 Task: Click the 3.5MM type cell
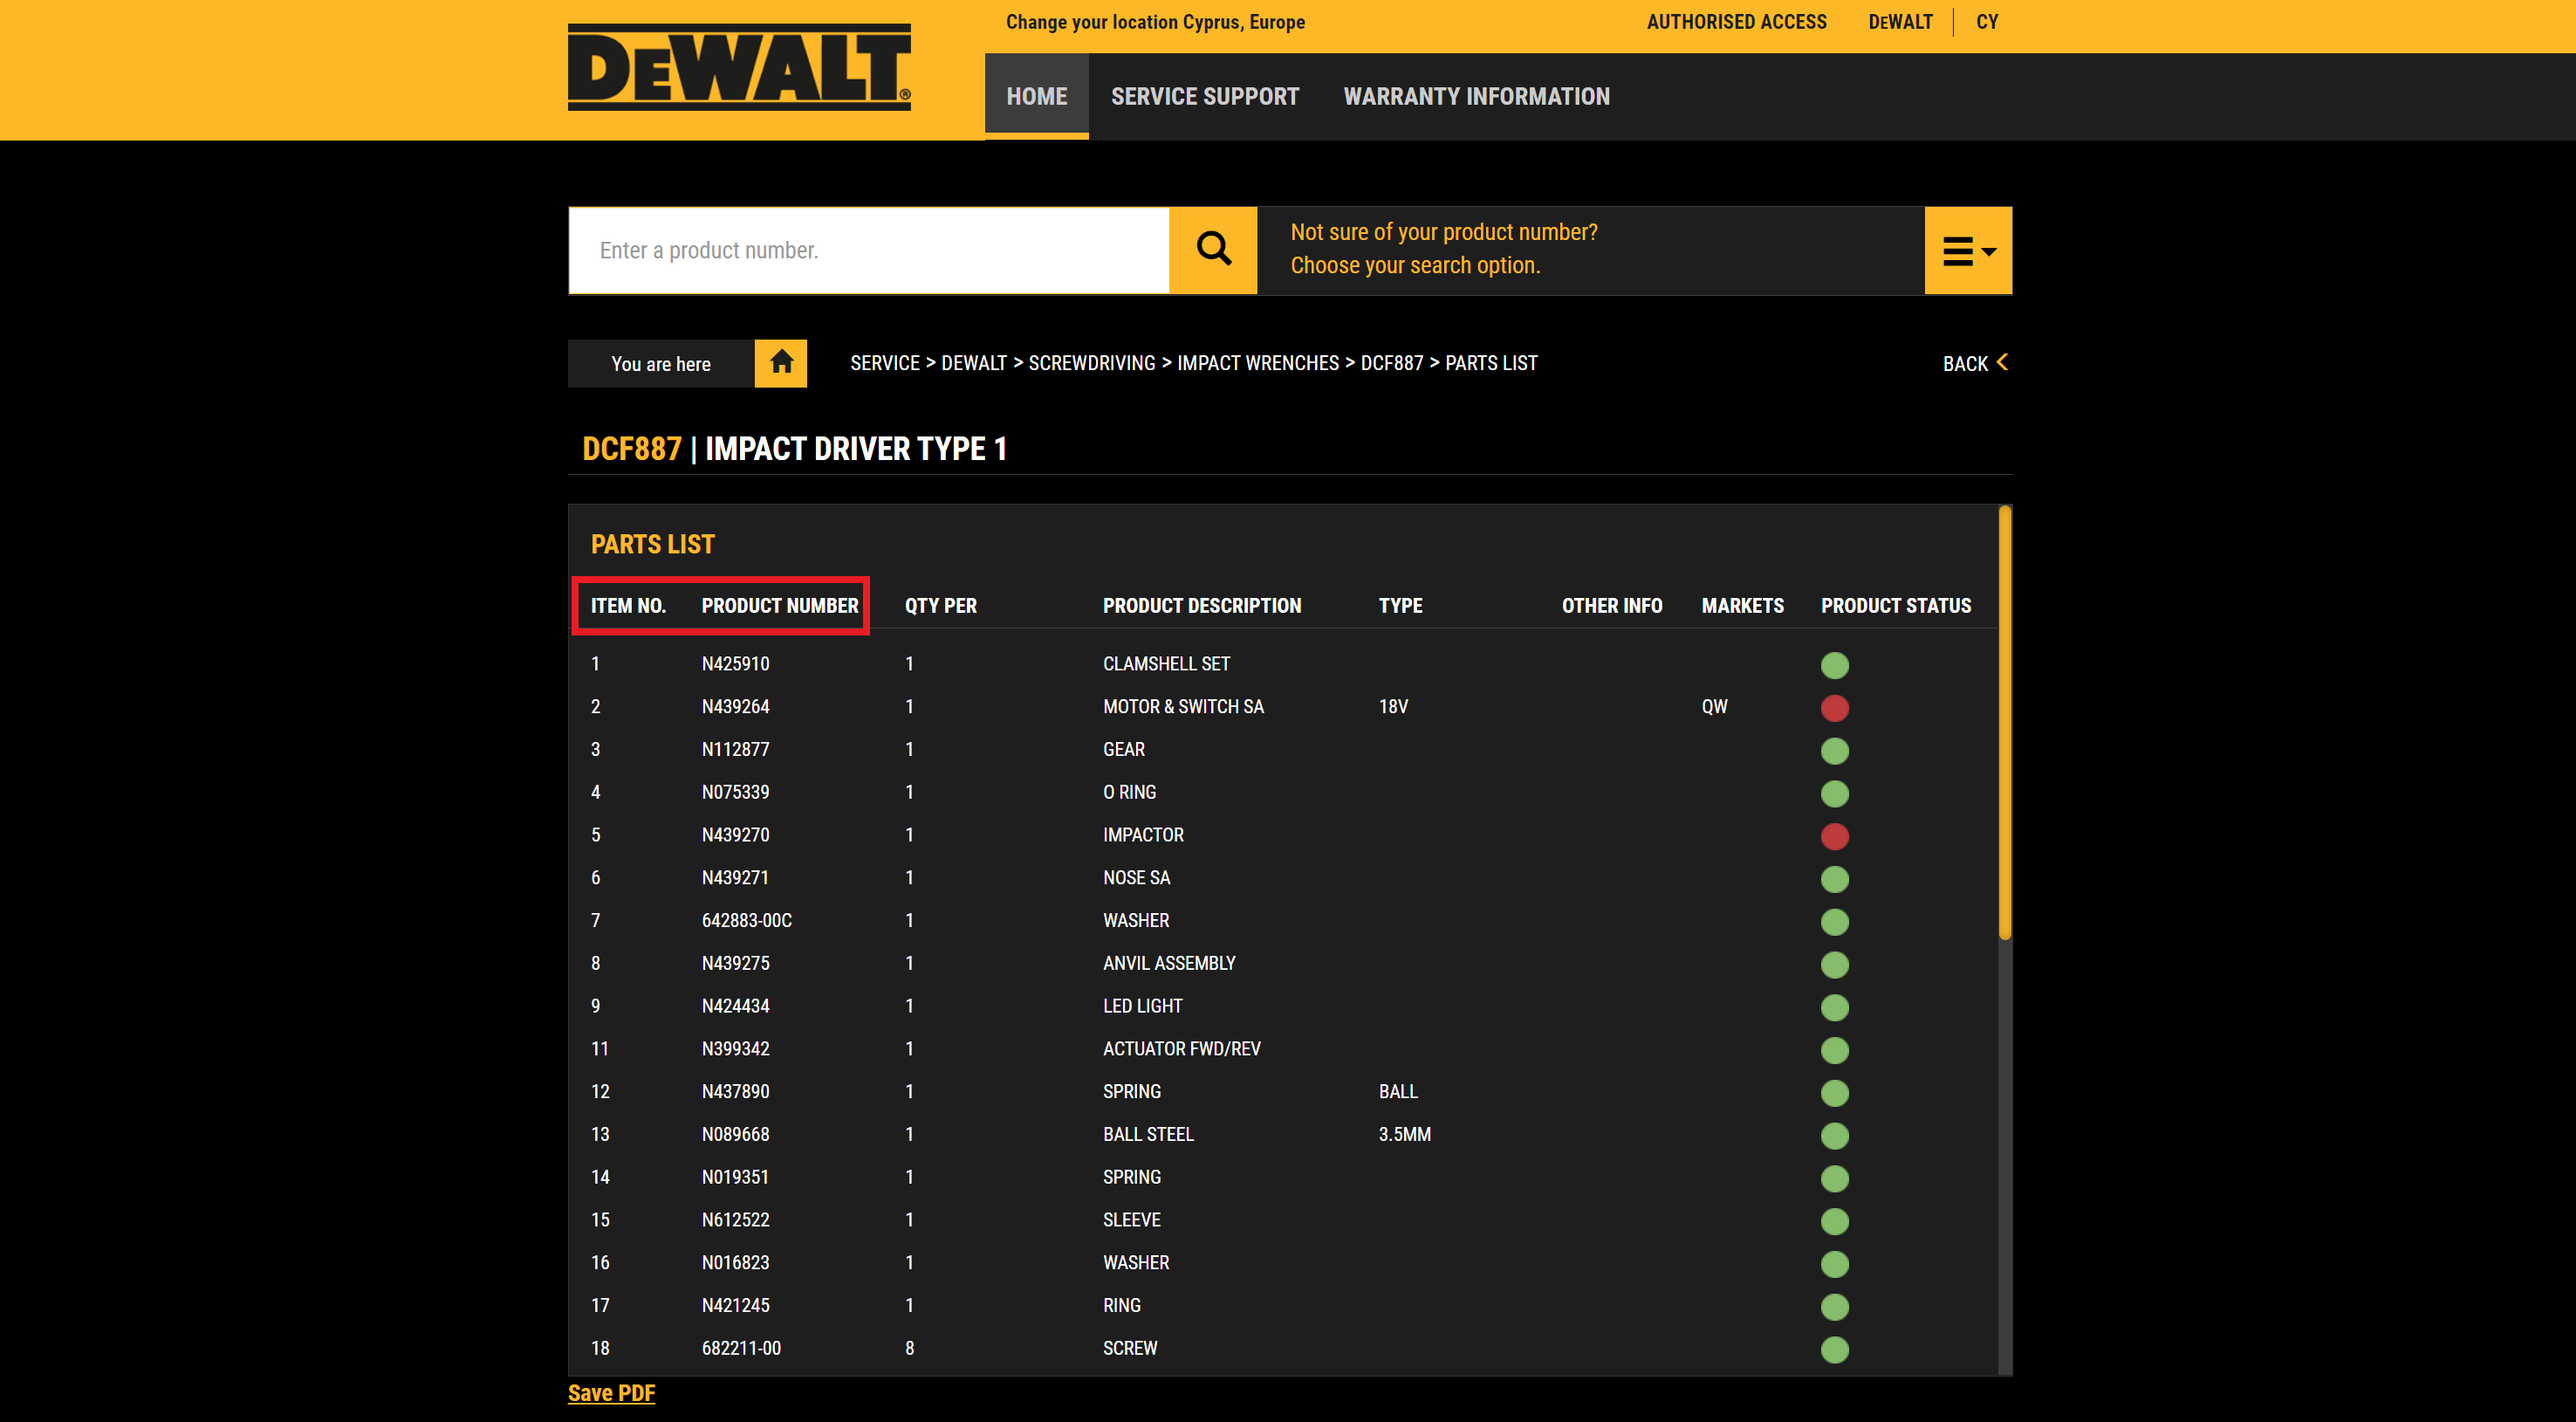tap(1404, 1135)
